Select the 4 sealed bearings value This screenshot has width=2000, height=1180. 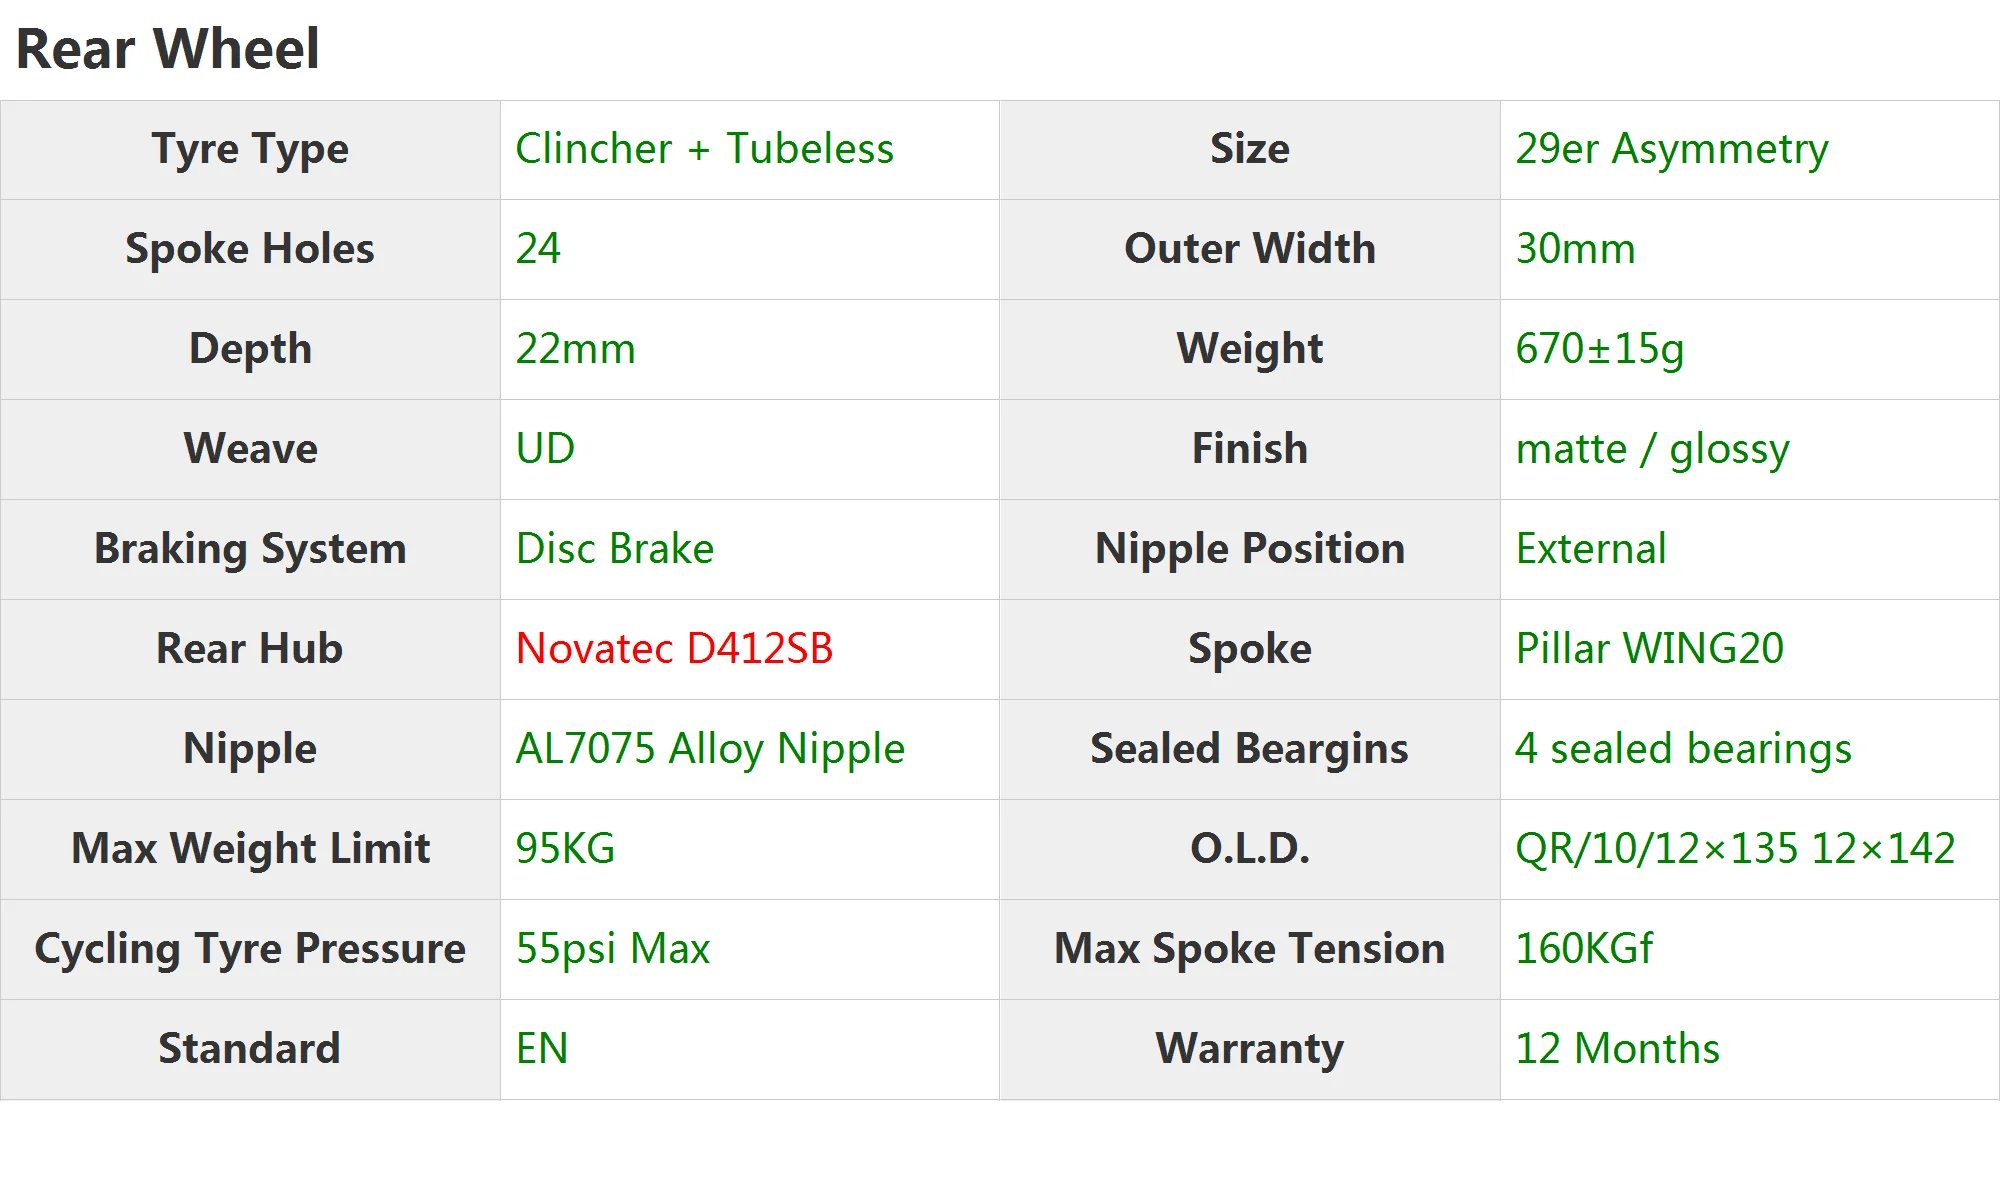[x=1683, y=749]
